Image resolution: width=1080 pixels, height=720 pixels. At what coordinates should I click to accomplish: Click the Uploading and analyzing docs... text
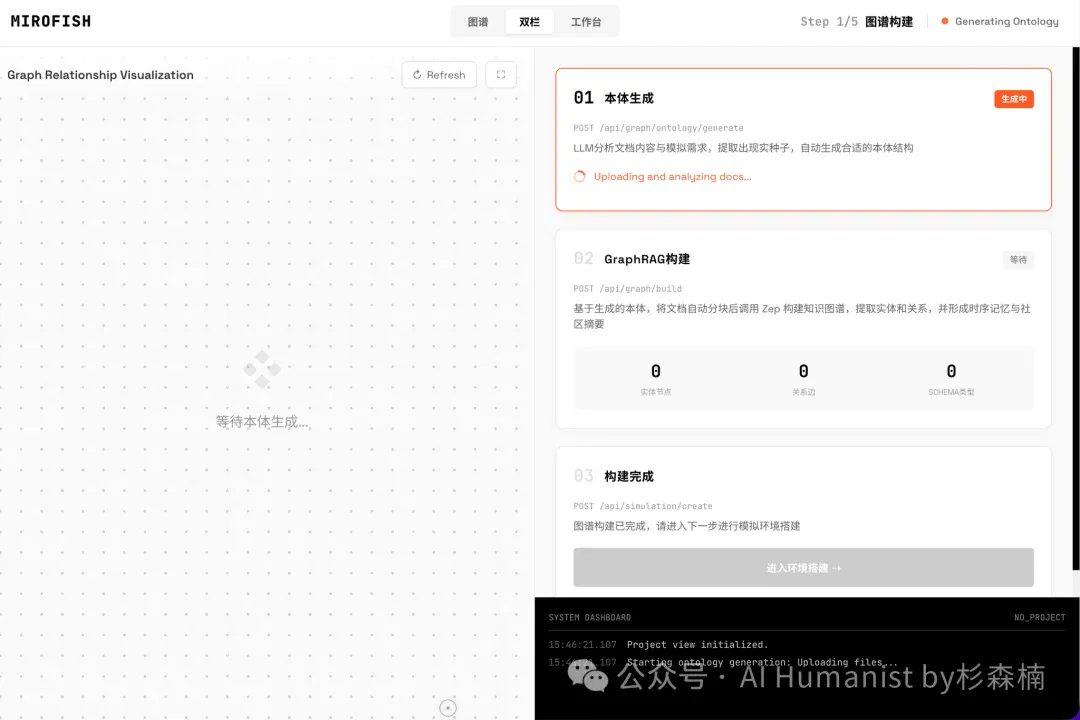click(672, 176)
